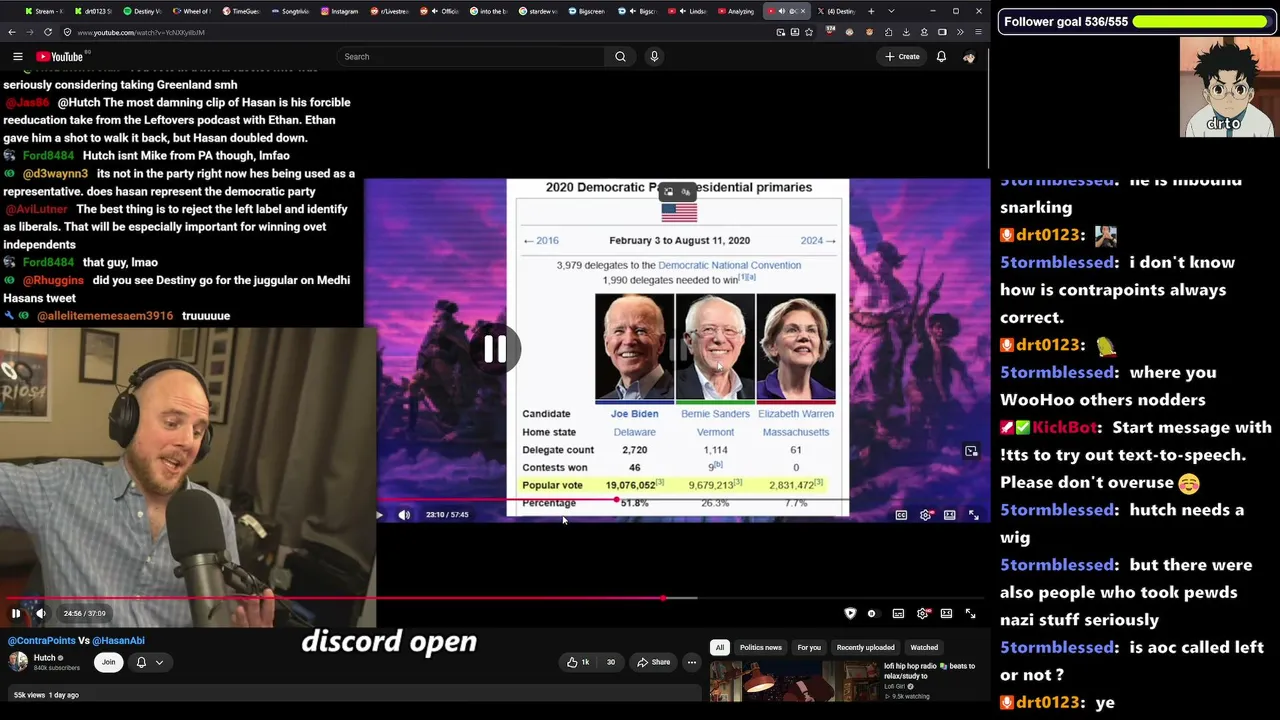Select the All filter chip
Image resolution: width=1280 pixels, height=720 pixels.
(719, 648)
